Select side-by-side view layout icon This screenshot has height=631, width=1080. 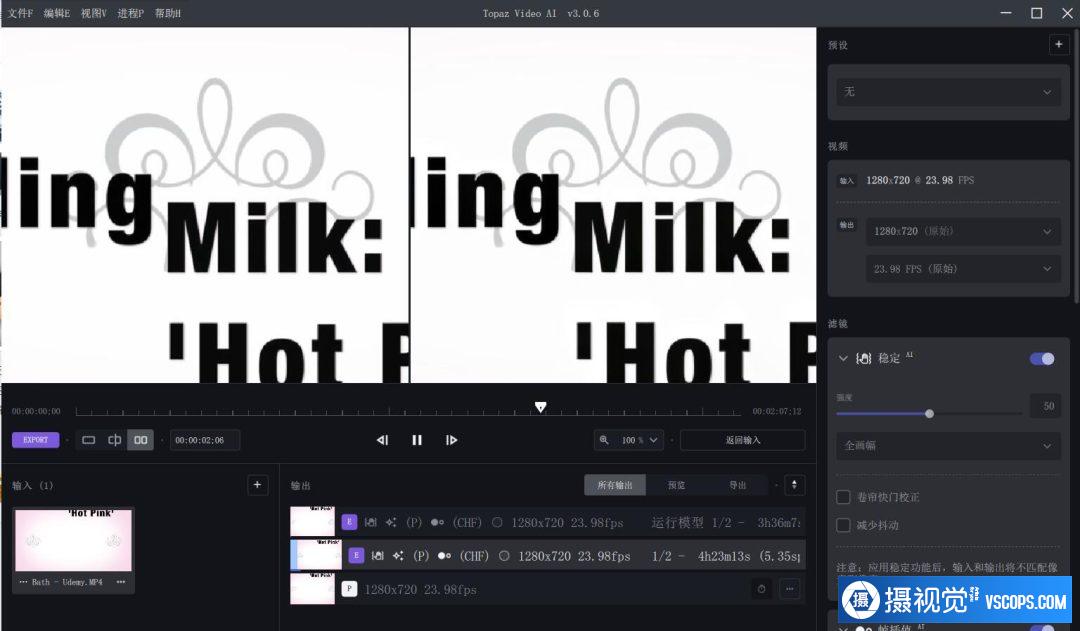click(141, 440)
